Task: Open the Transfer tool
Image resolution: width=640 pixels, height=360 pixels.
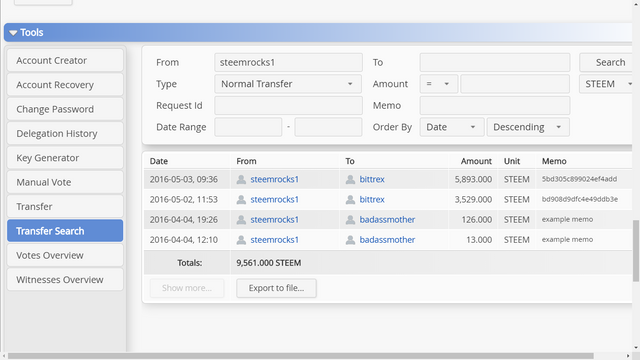Action: (x=65, y=207)
